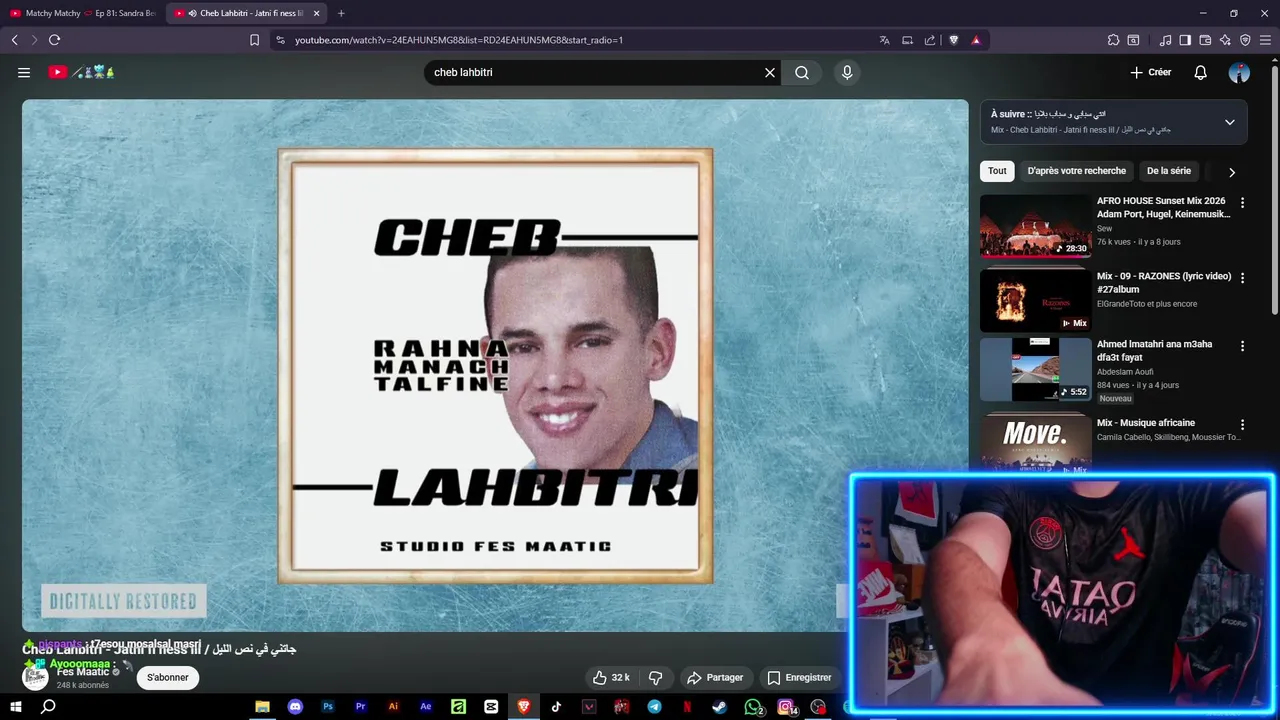Reload the current page
Viewport: 1280px width, 720px height.
55,40
